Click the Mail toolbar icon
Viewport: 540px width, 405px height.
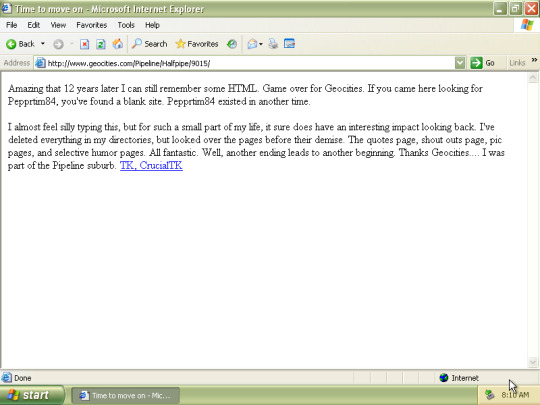[252, 44]
